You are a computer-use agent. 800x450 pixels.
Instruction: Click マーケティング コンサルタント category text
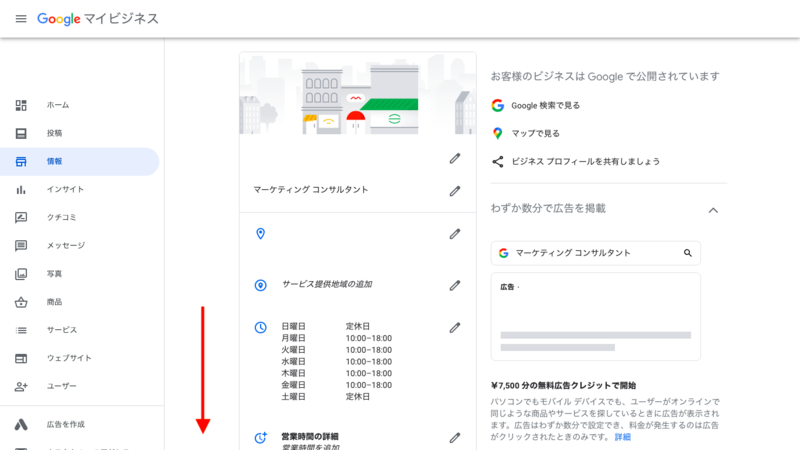click(310, 190)
